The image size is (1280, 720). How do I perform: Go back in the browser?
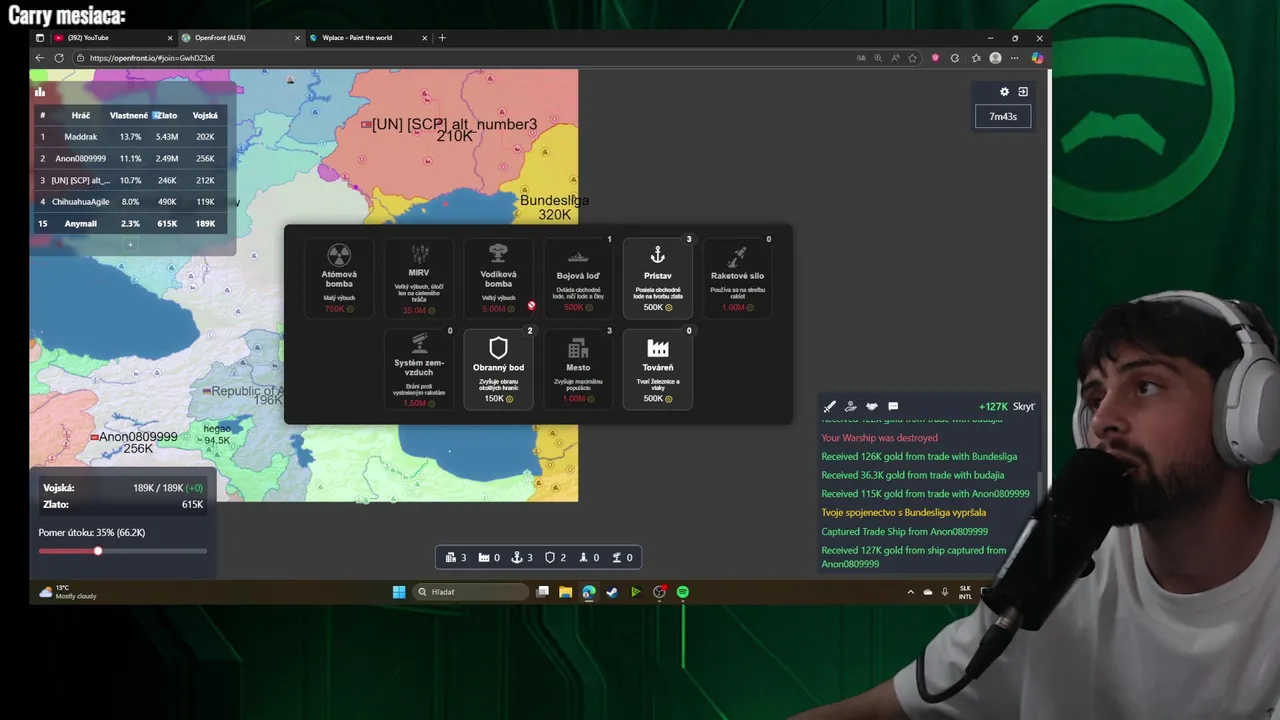coord(39,58)
